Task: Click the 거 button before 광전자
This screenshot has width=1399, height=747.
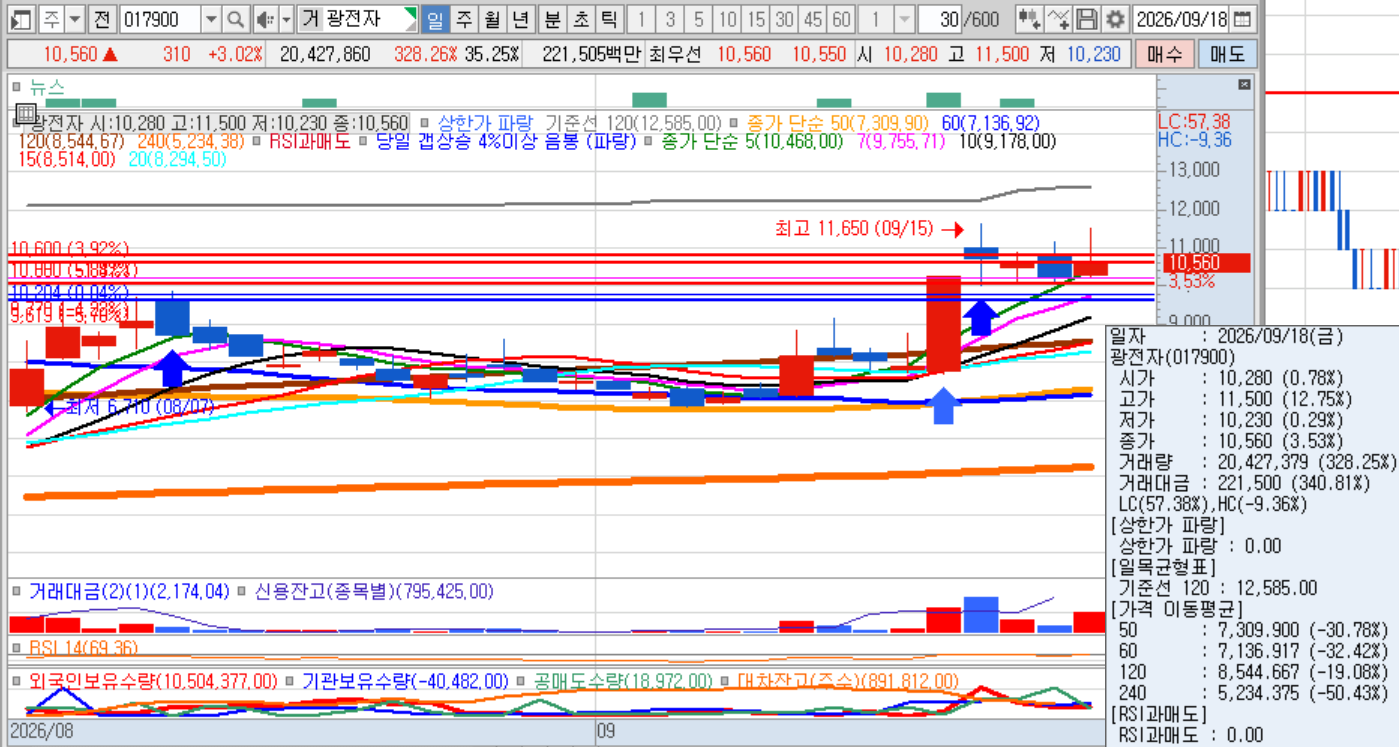Action: pyautogui.click(x=310, y=19)
